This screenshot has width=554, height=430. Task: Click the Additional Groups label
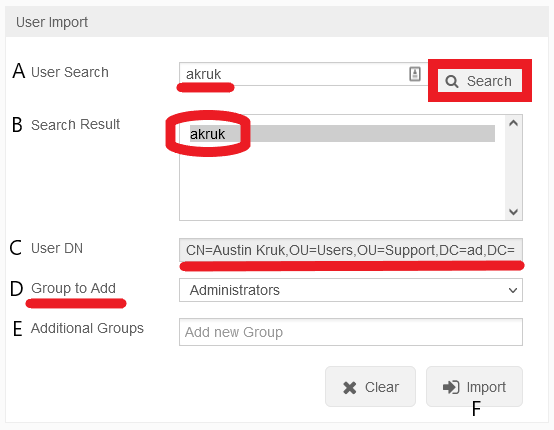point(87,328)
